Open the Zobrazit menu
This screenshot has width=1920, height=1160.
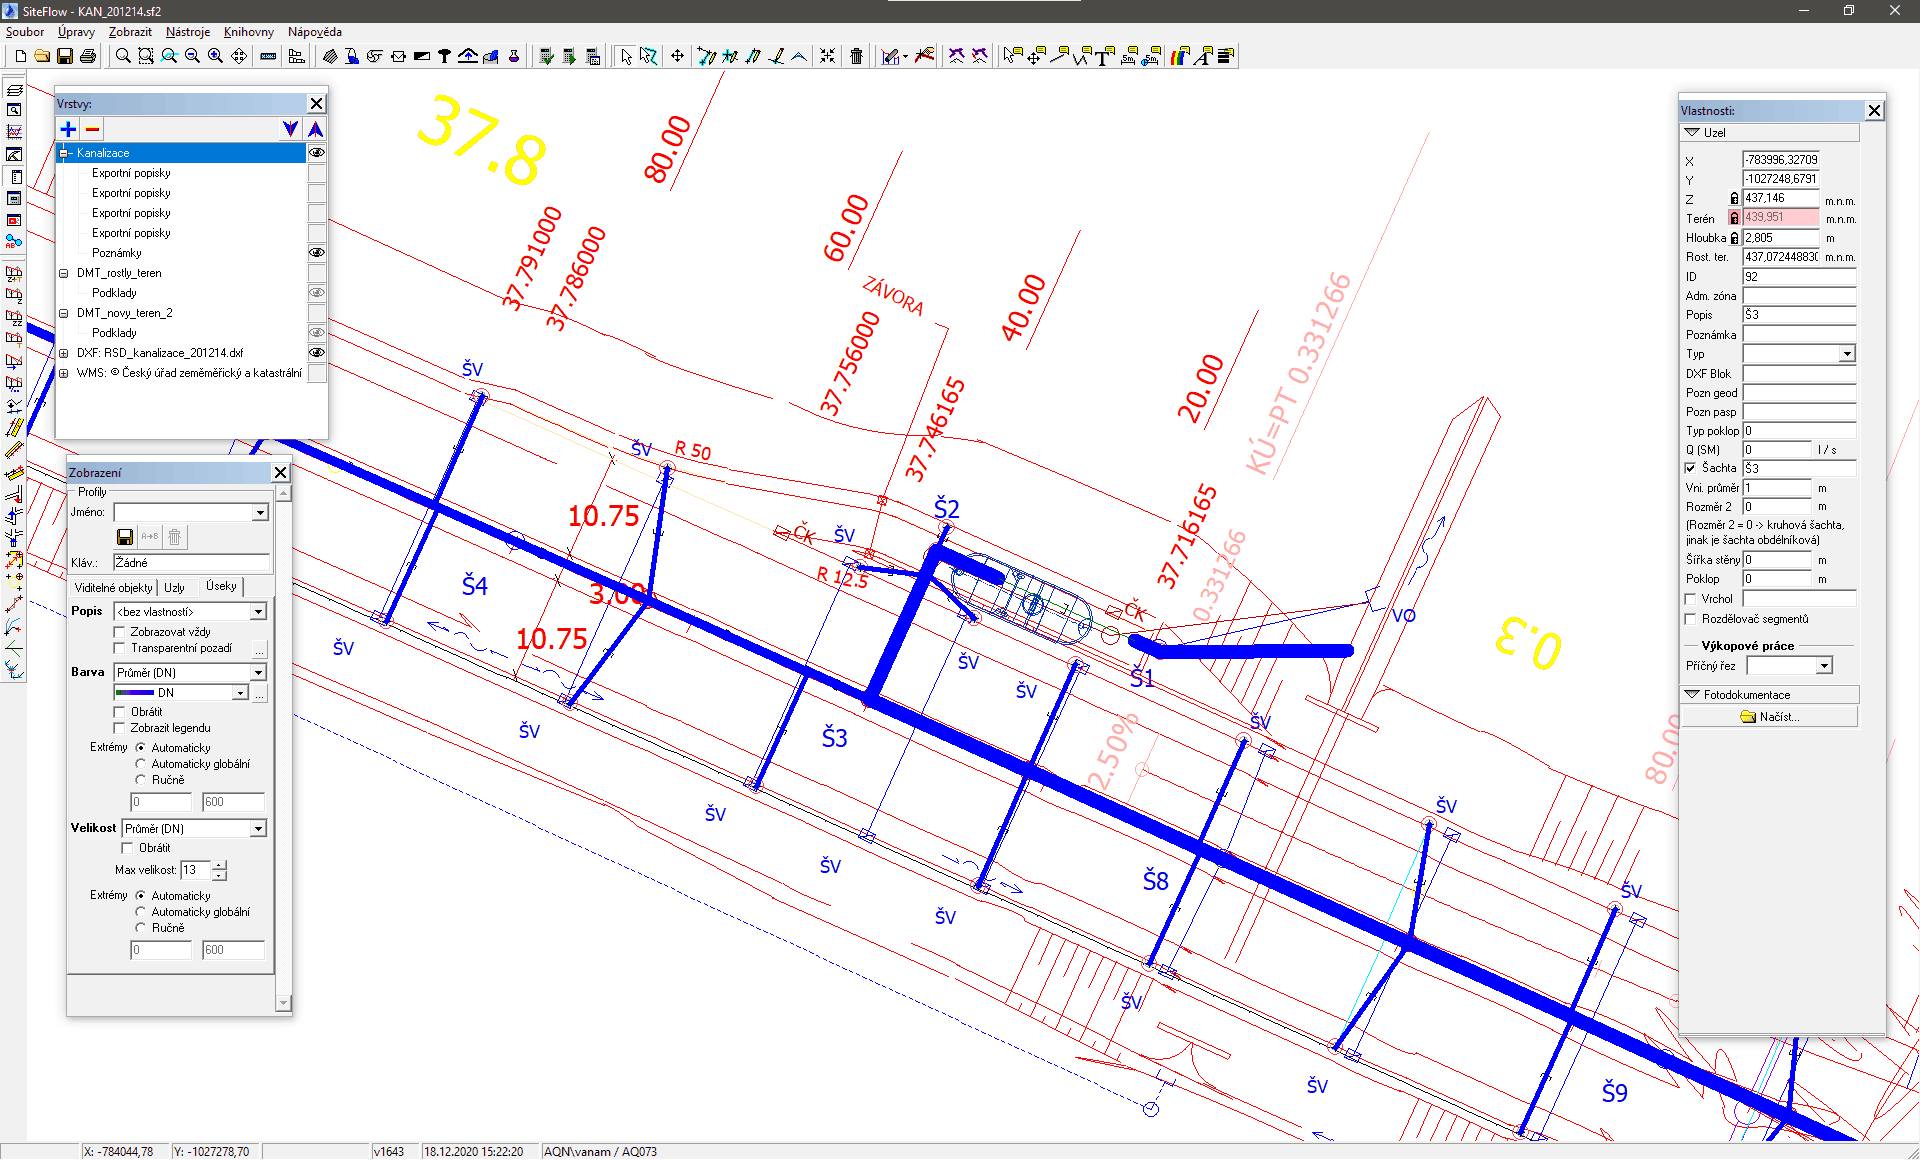click(130, 32)
